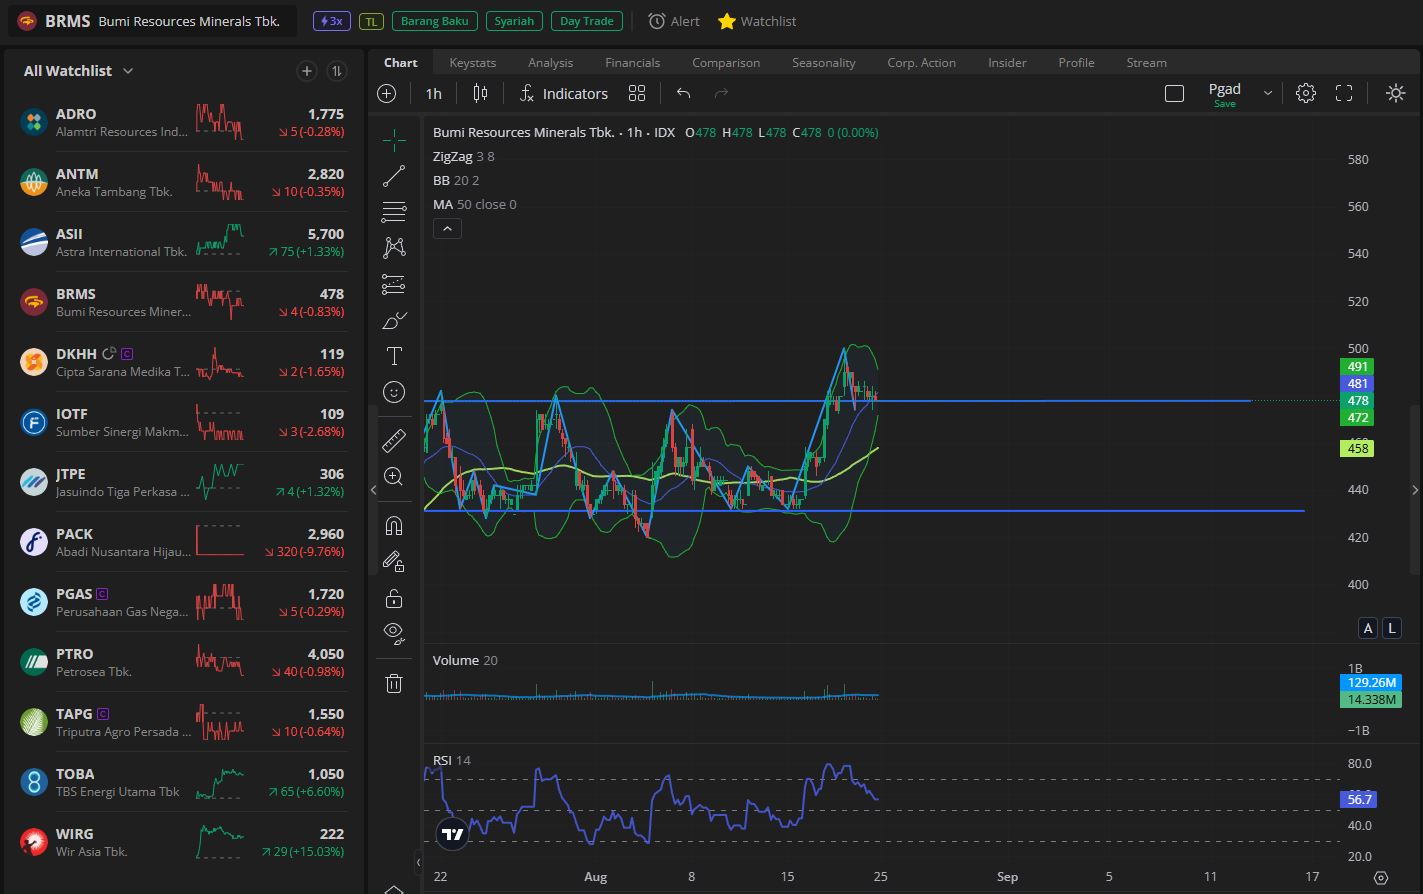Image resolution: width=1423 pixels, height=894 pixels.
Task: Delete drawings with the trash icon
Action: 394,684
